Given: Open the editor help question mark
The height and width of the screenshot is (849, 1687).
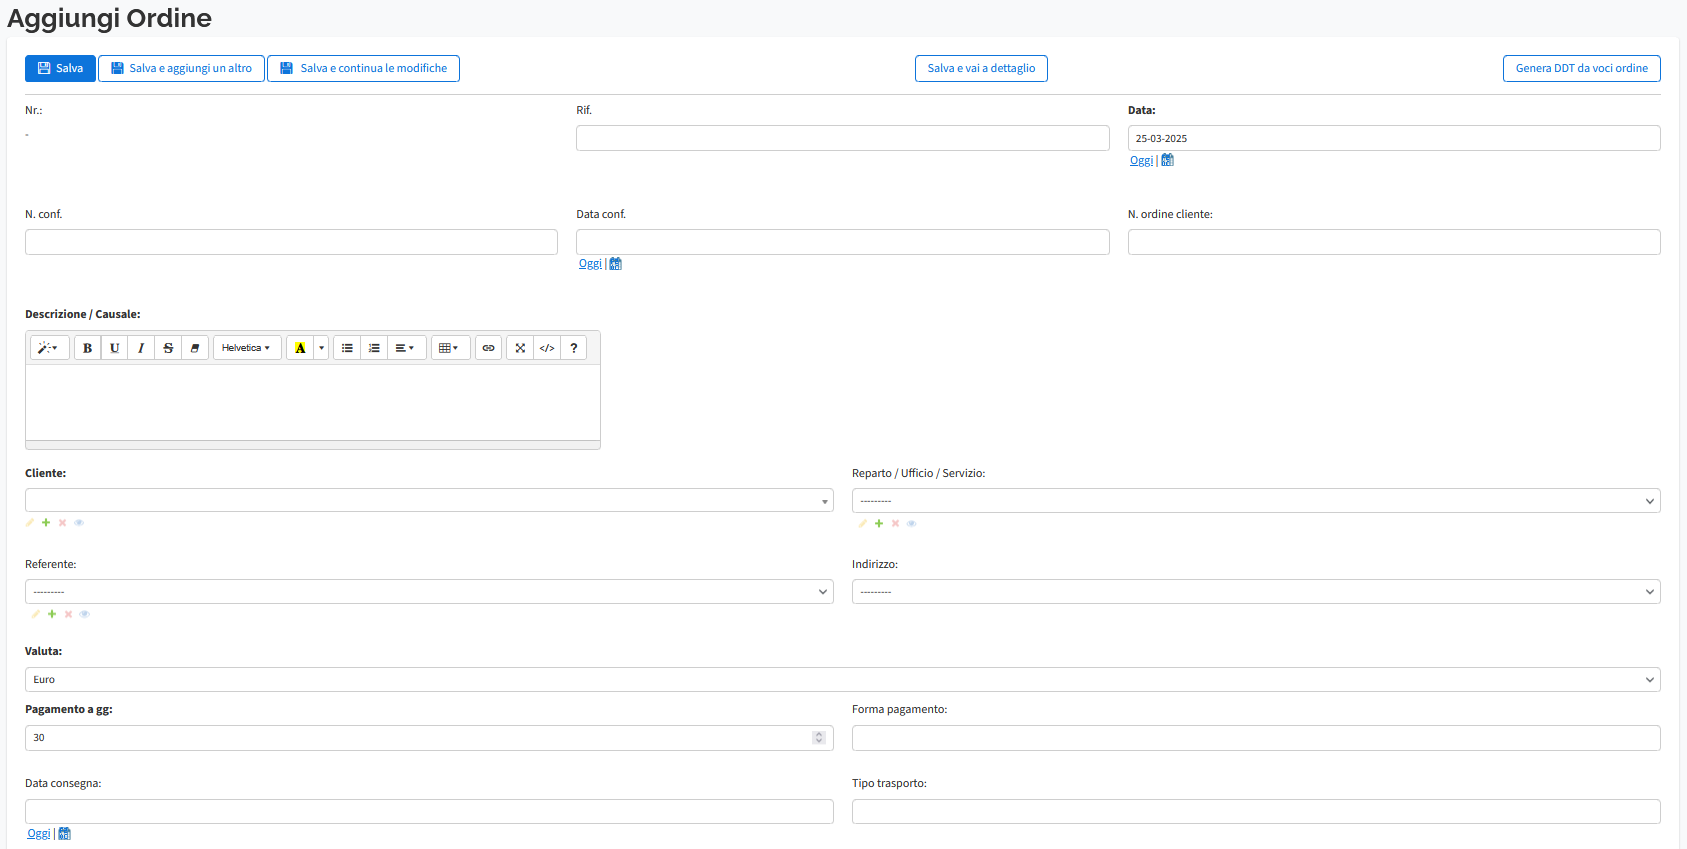Looking at the screenshot, I should [x=574, y=348].
